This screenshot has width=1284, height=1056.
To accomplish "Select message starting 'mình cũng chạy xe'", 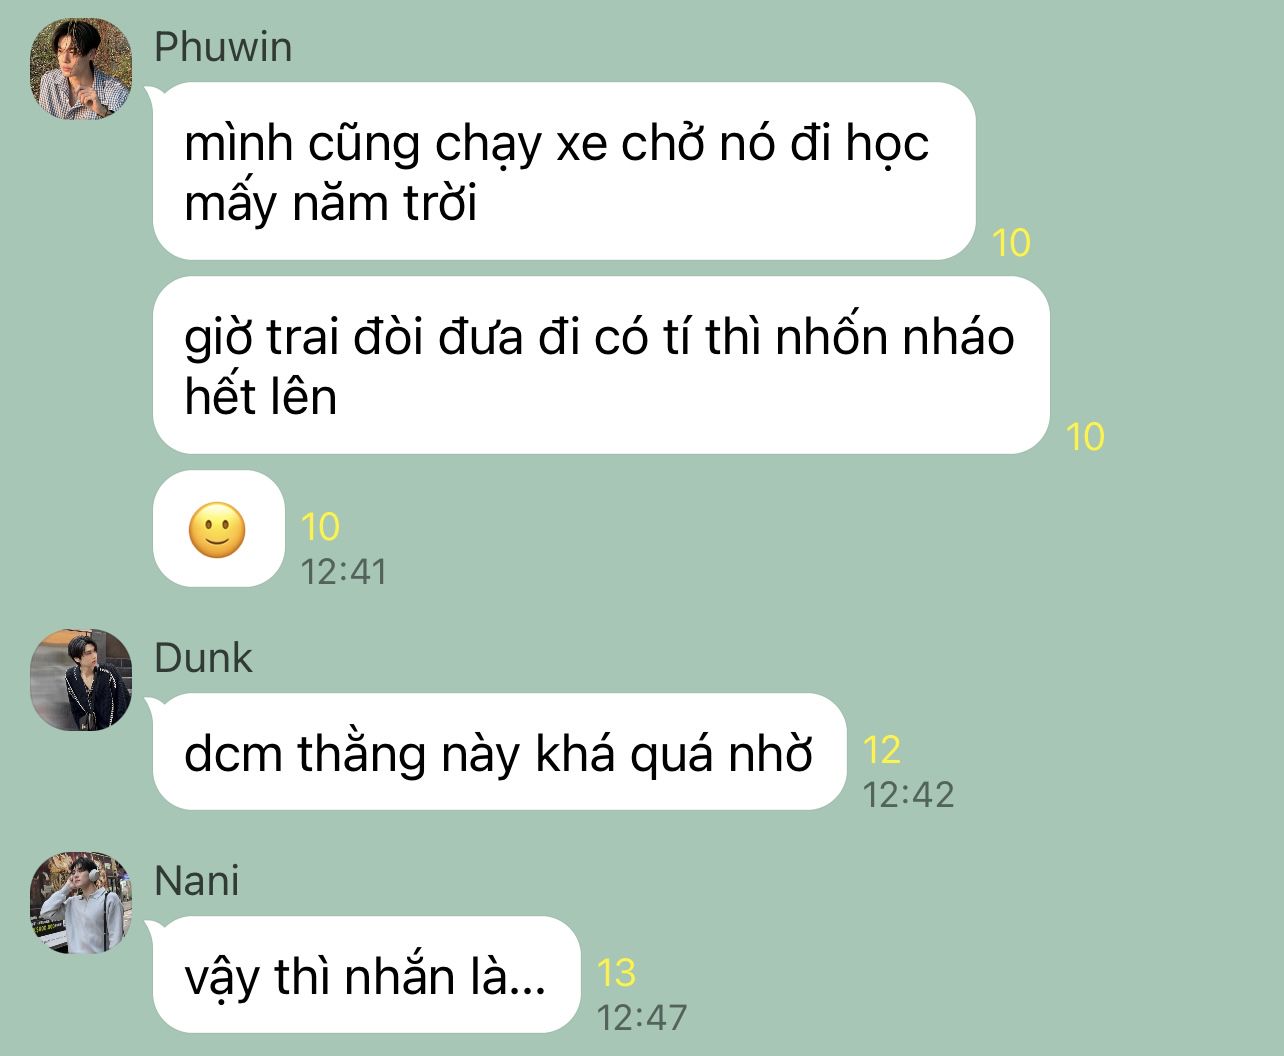I will click(x=564, y=171).
